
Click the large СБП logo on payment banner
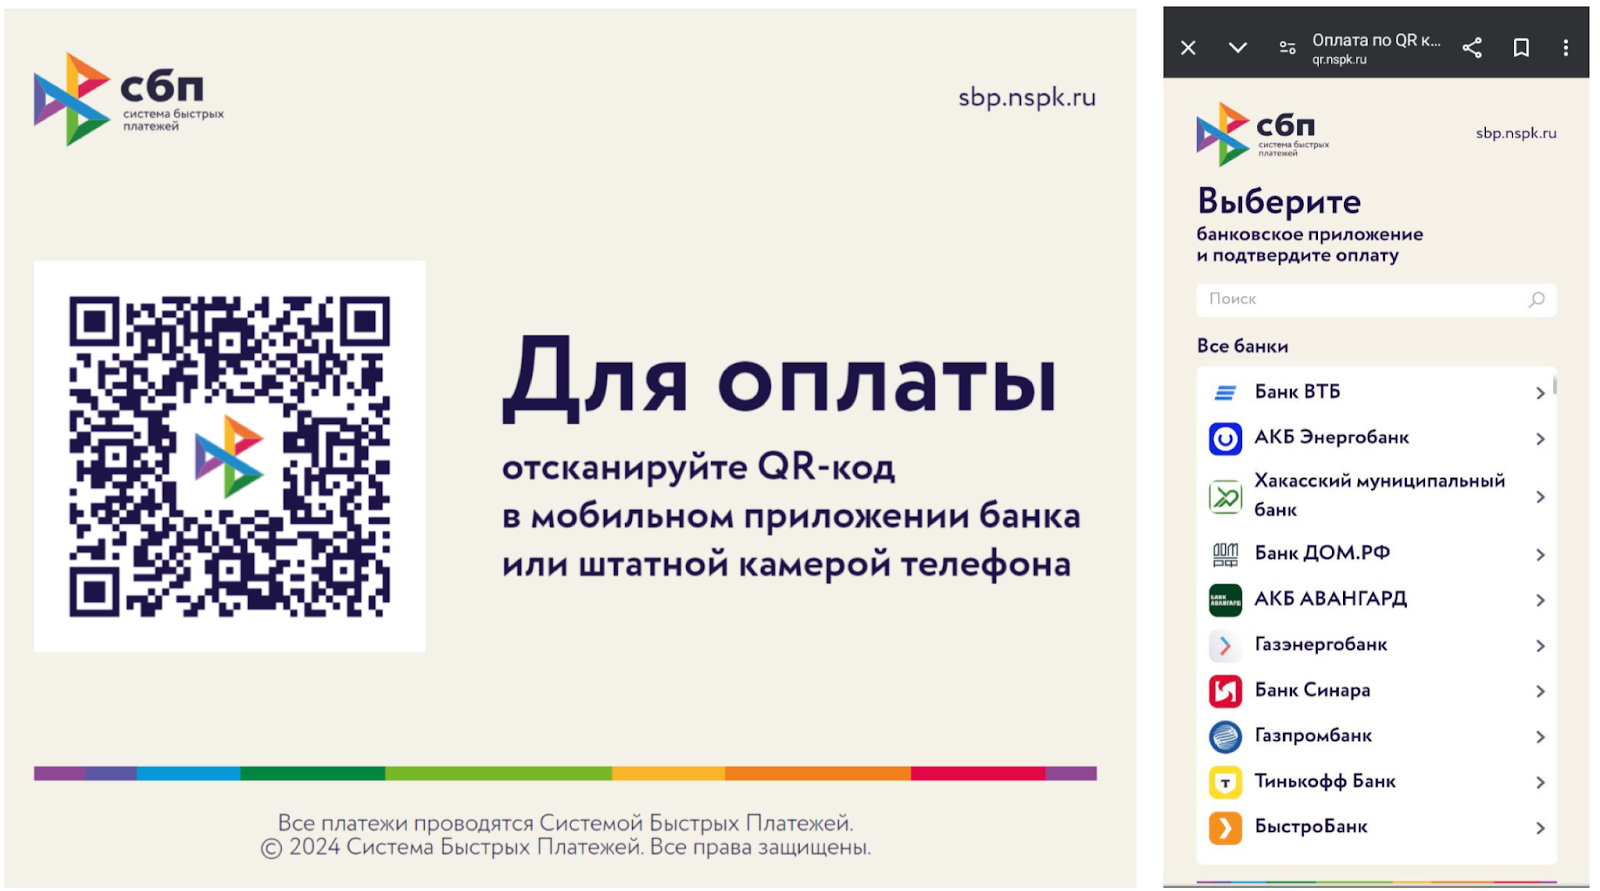click(x=129, y=99)
